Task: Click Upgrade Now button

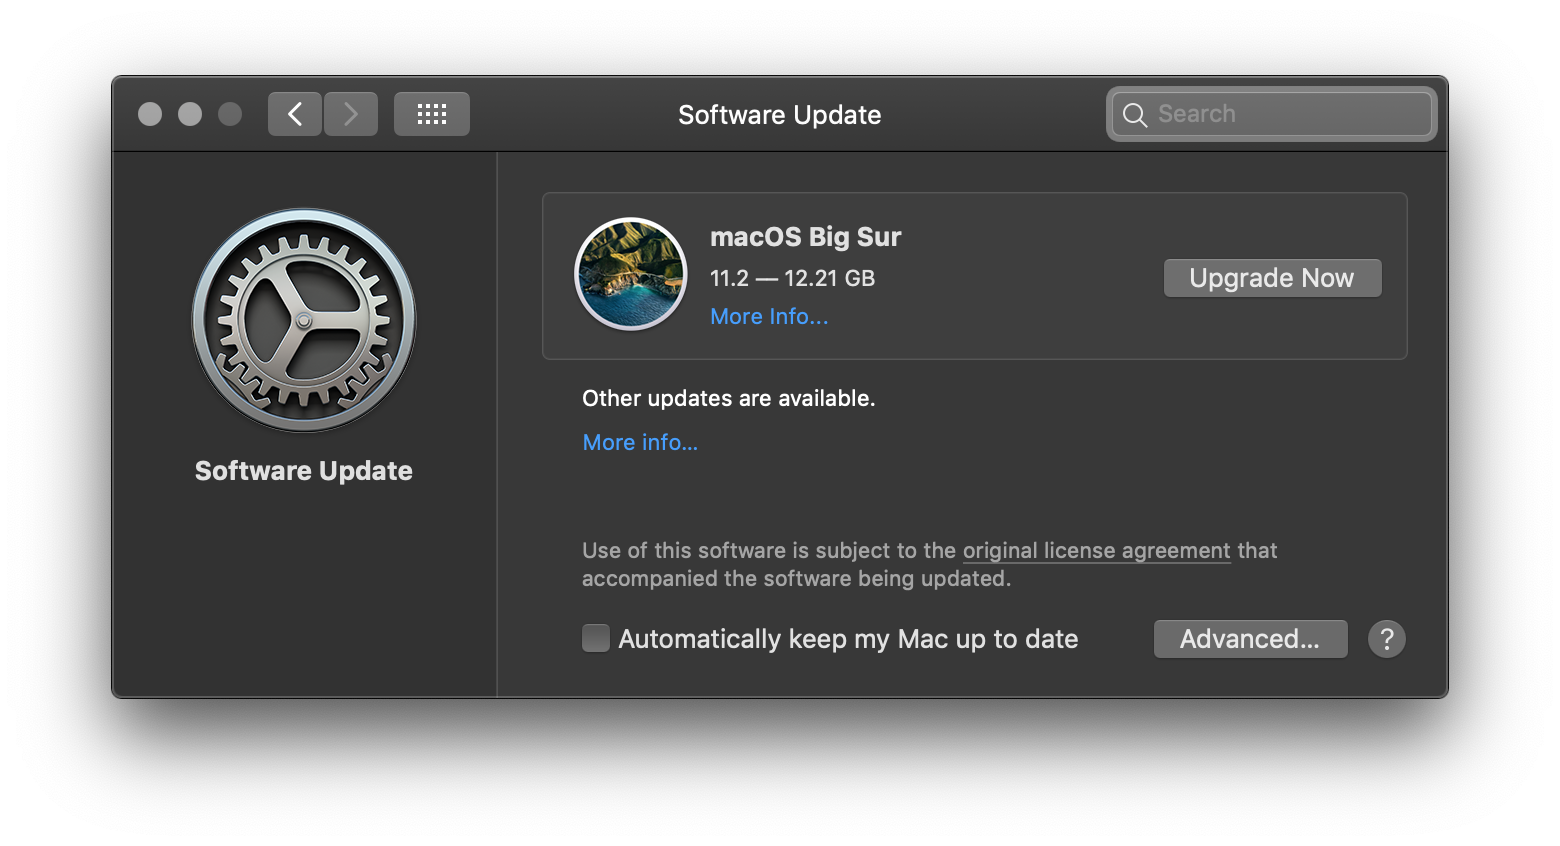Action: (1272, 278)
